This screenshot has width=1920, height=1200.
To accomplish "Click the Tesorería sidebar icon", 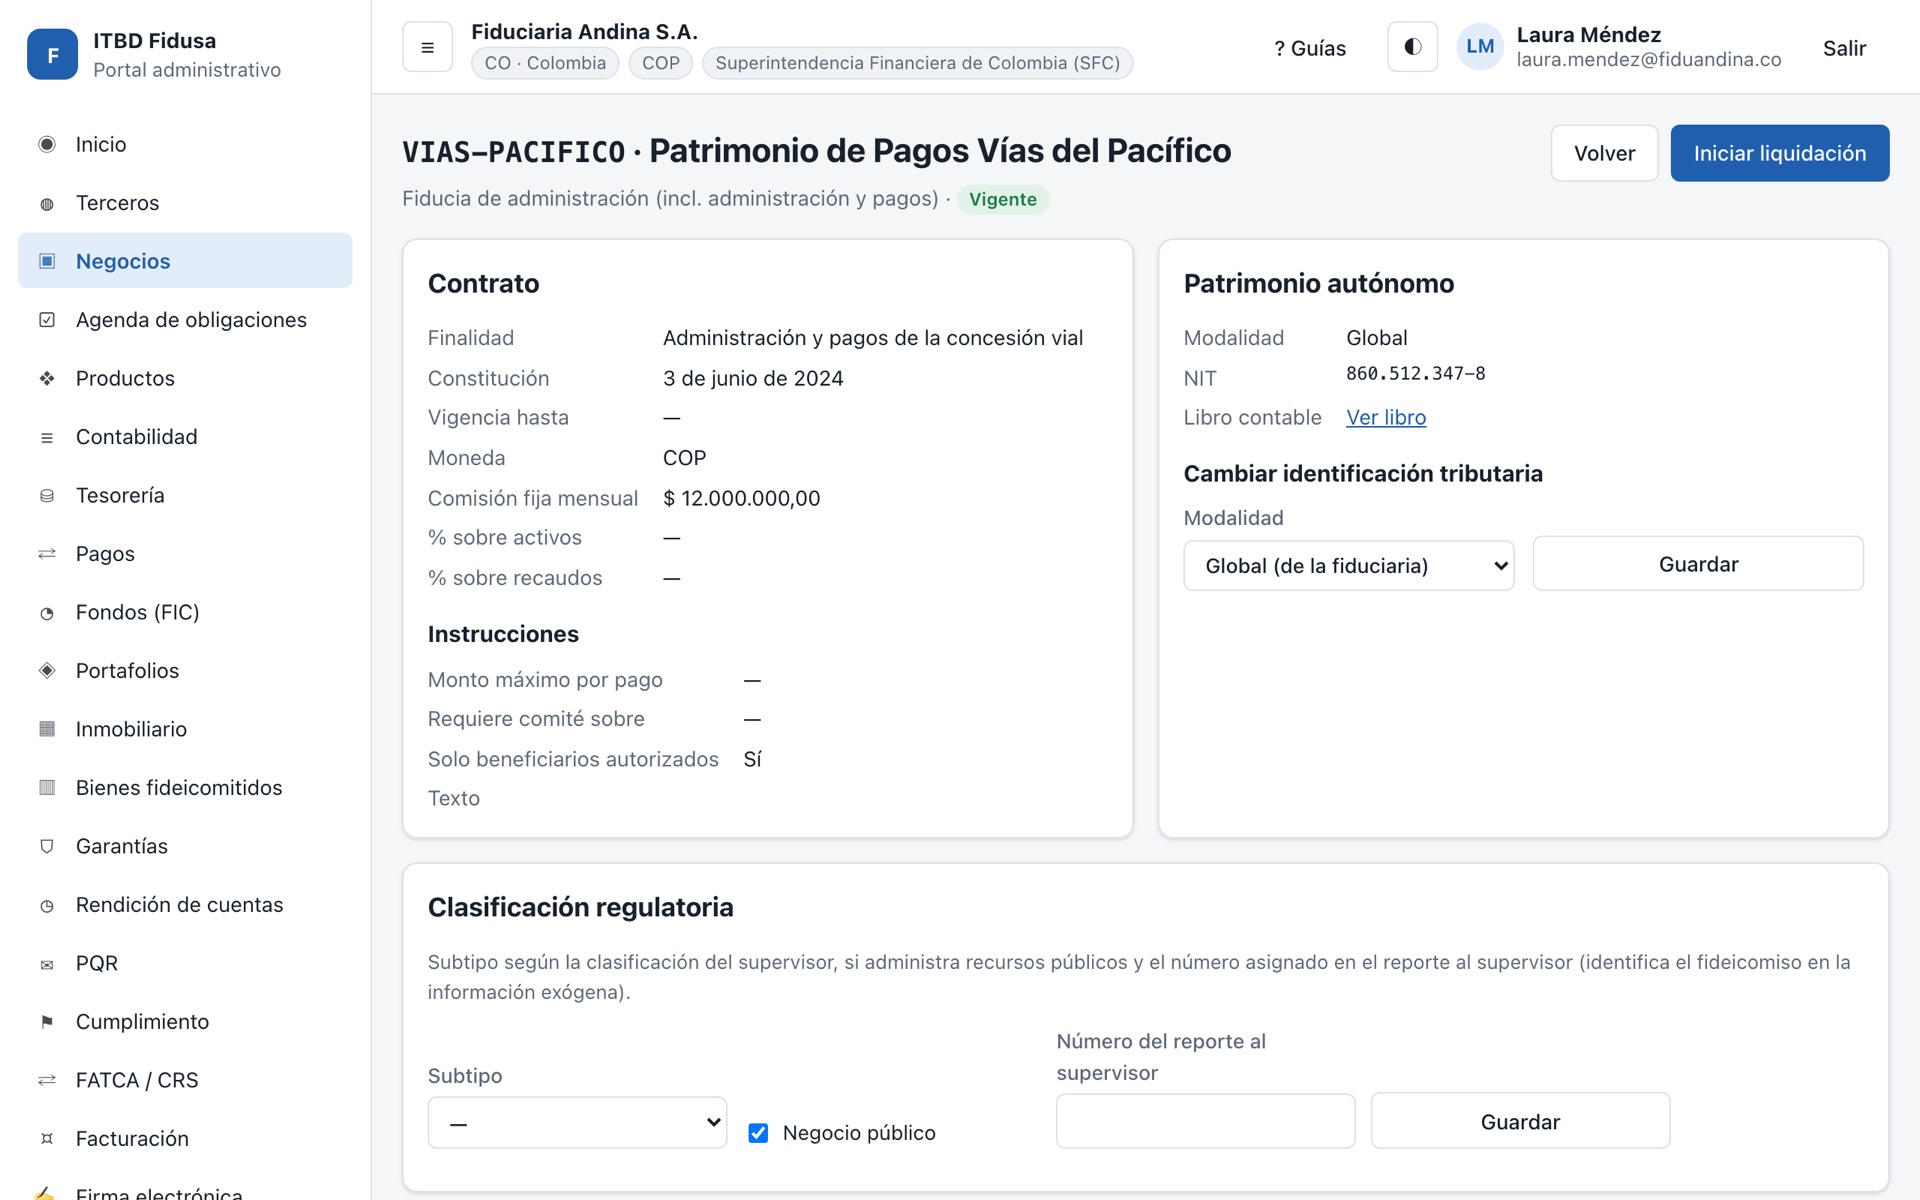I will [x=47, y=496].
